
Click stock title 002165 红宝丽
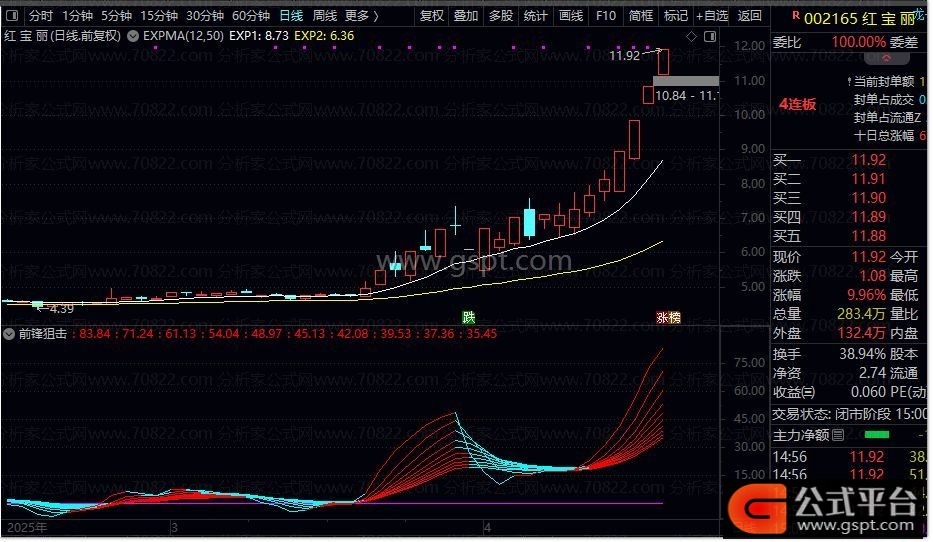tap(859, 18)
